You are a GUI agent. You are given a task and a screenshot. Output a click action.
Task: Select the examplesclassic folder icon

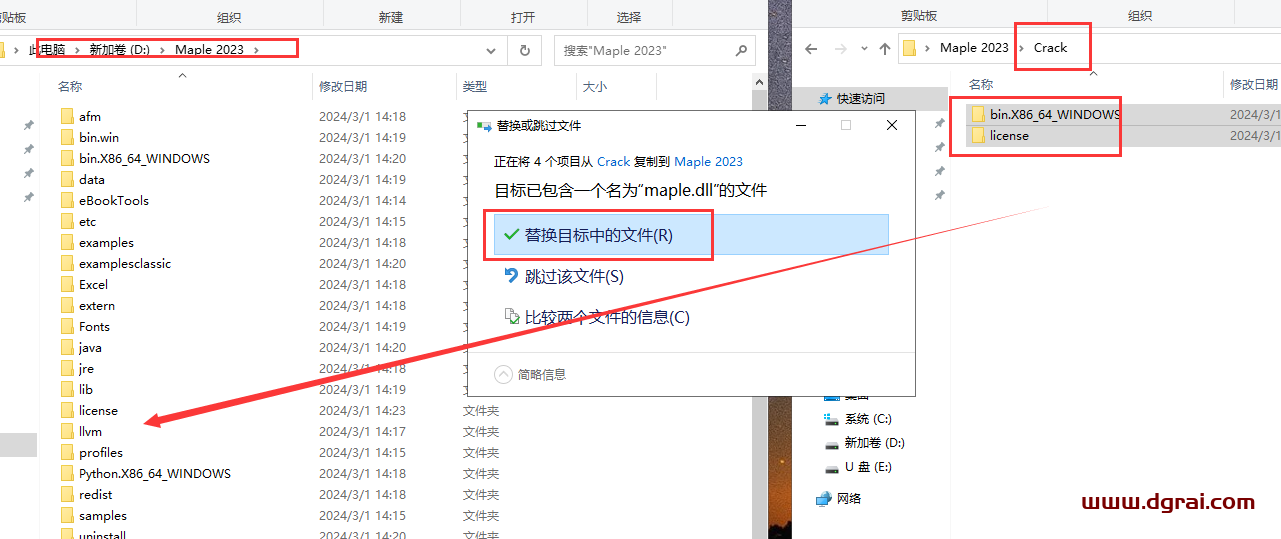point(67,263)
